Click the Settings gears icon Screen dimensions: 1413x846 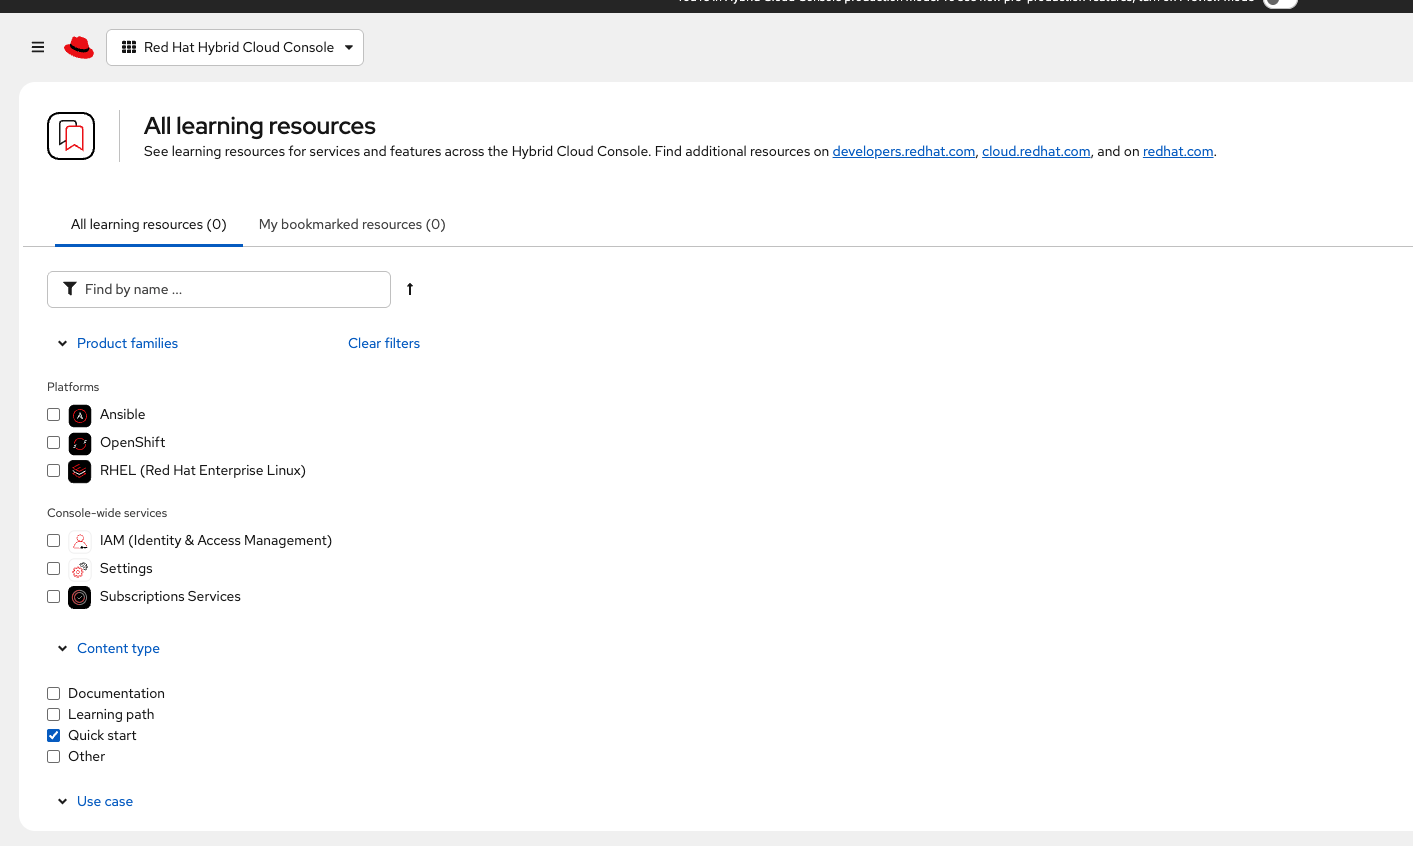[80, 569]
